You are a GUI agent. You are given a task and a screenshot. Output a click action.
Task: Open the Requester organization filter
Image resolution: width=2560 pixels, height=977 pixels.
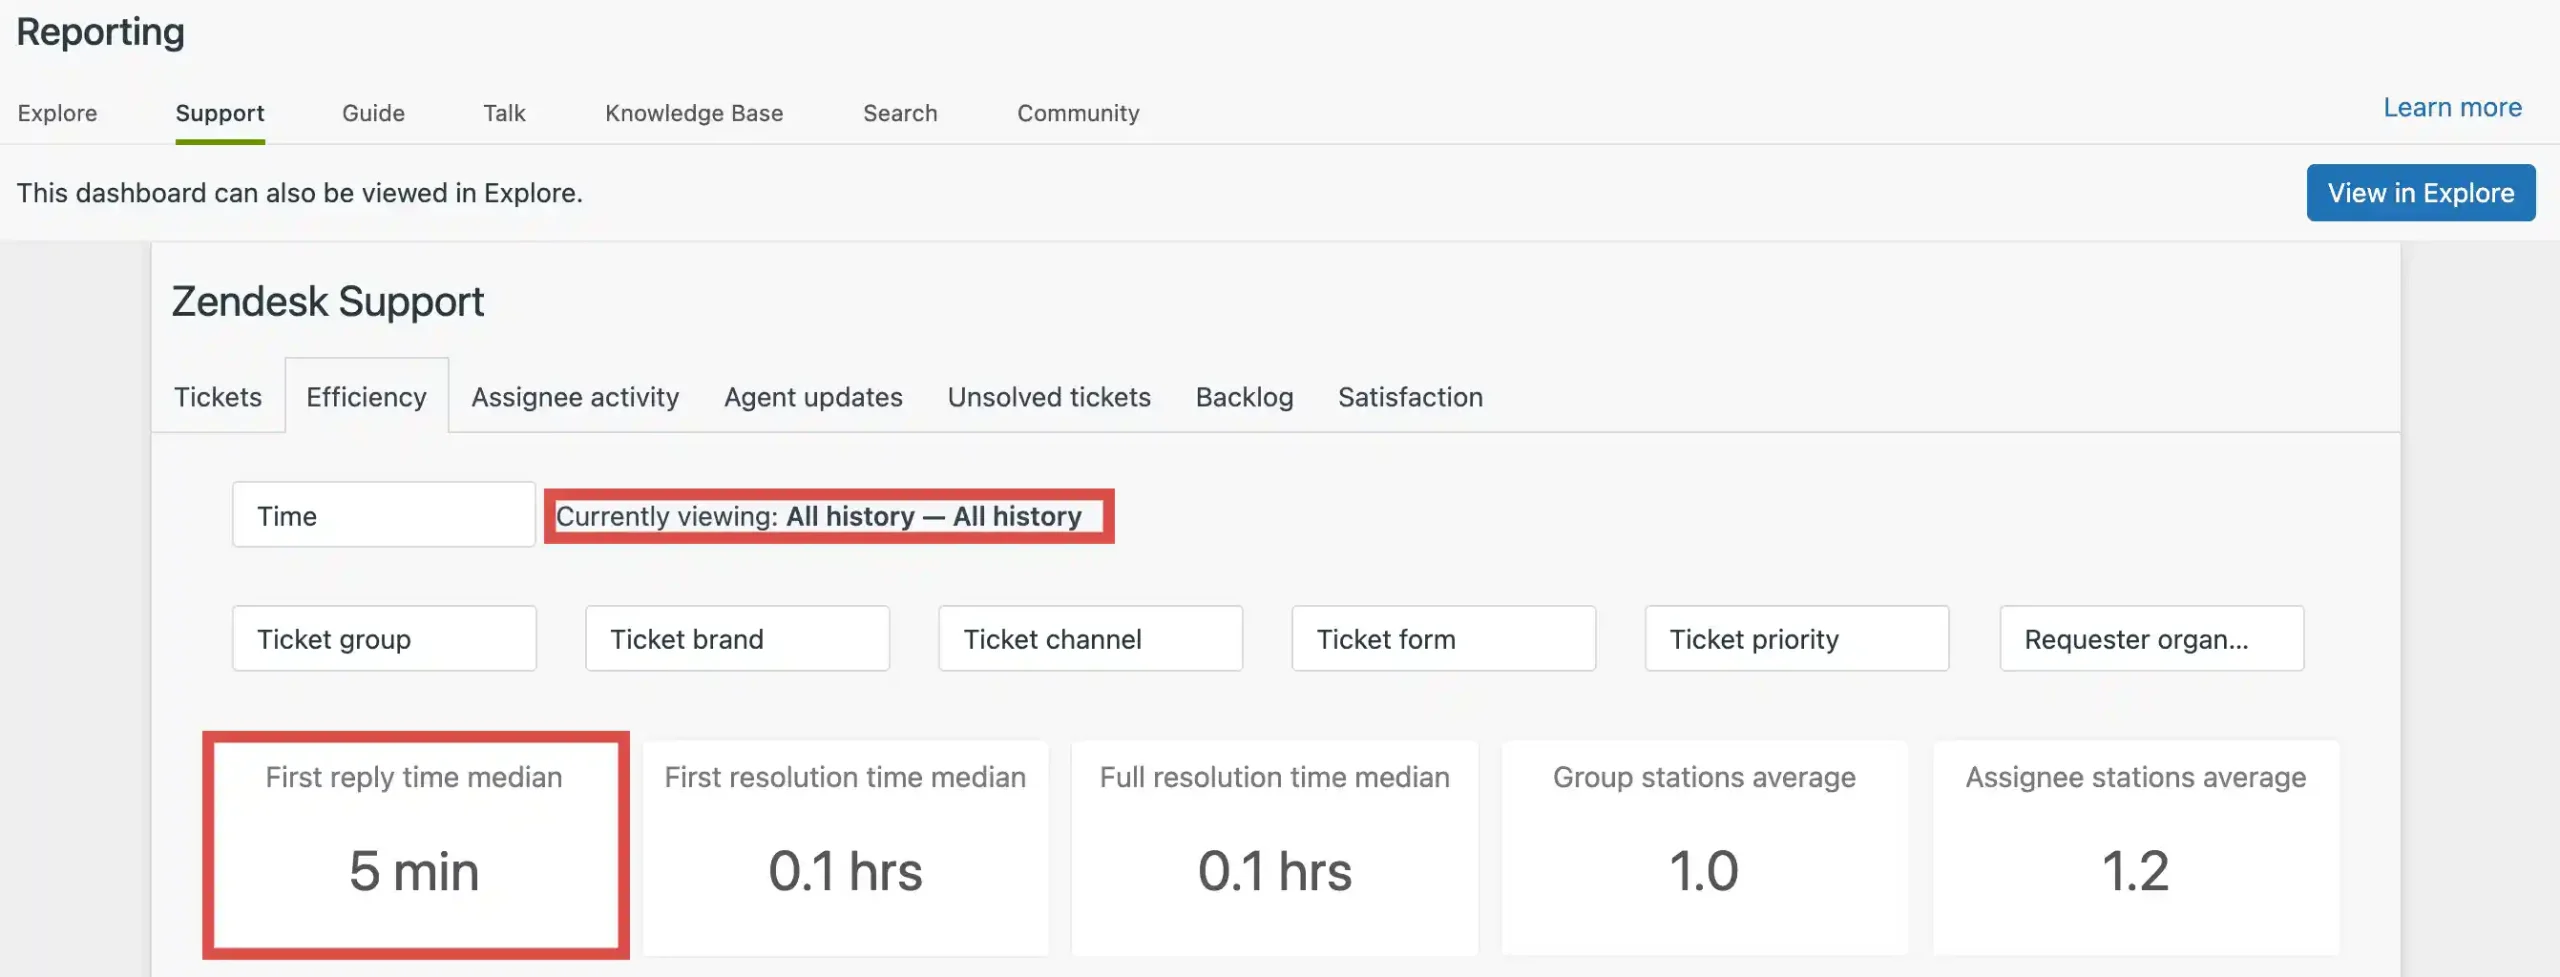pos(2151,638)
